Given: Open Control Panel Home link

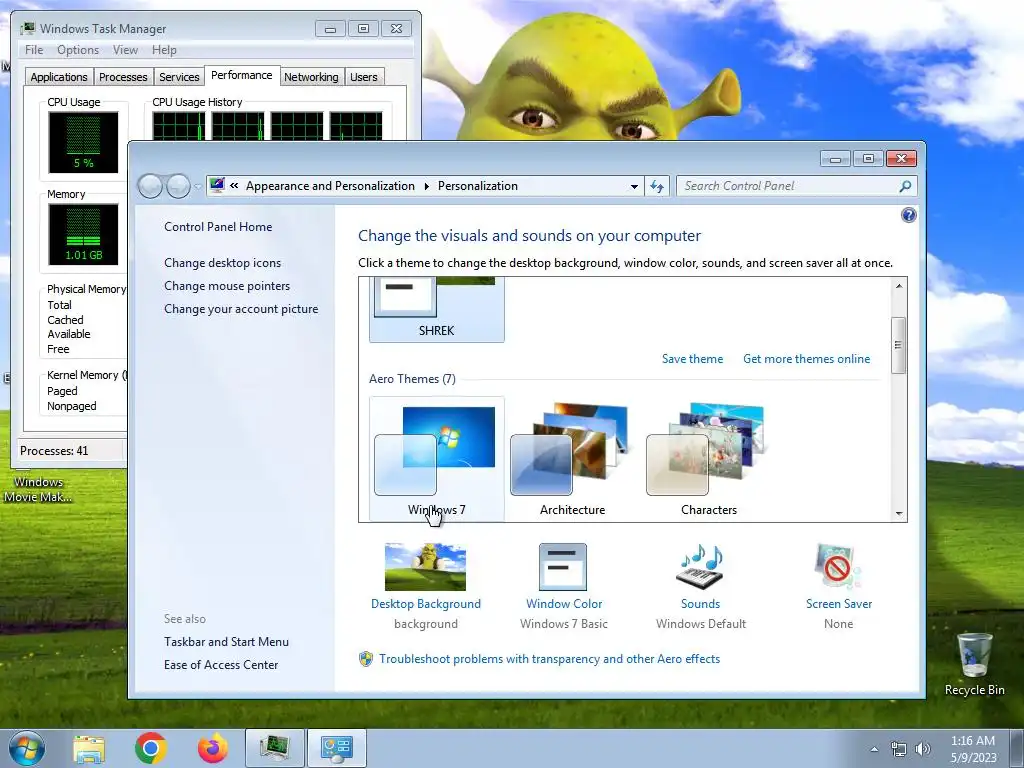Looking at the screenshot, I should coord(218,227).
